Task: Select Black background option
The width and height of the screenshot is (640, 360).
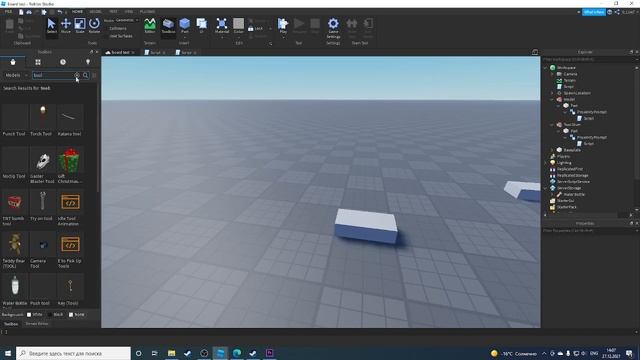Action: click(x=56, y=315)
